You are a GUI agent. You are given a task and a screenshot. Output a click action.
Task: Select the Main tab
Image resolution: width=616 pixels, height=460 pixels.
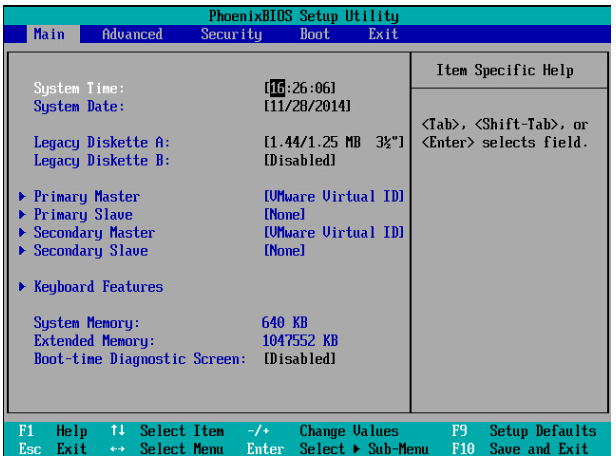(49, 34)
